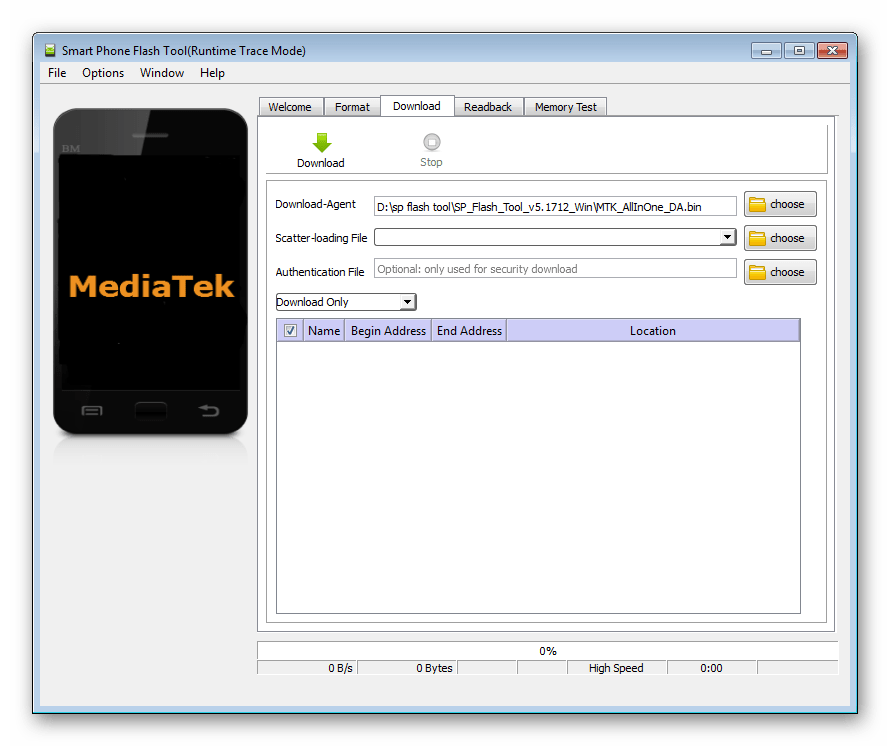Click the Stop icon
890x746 pixels.
click(x=431, y=142)
